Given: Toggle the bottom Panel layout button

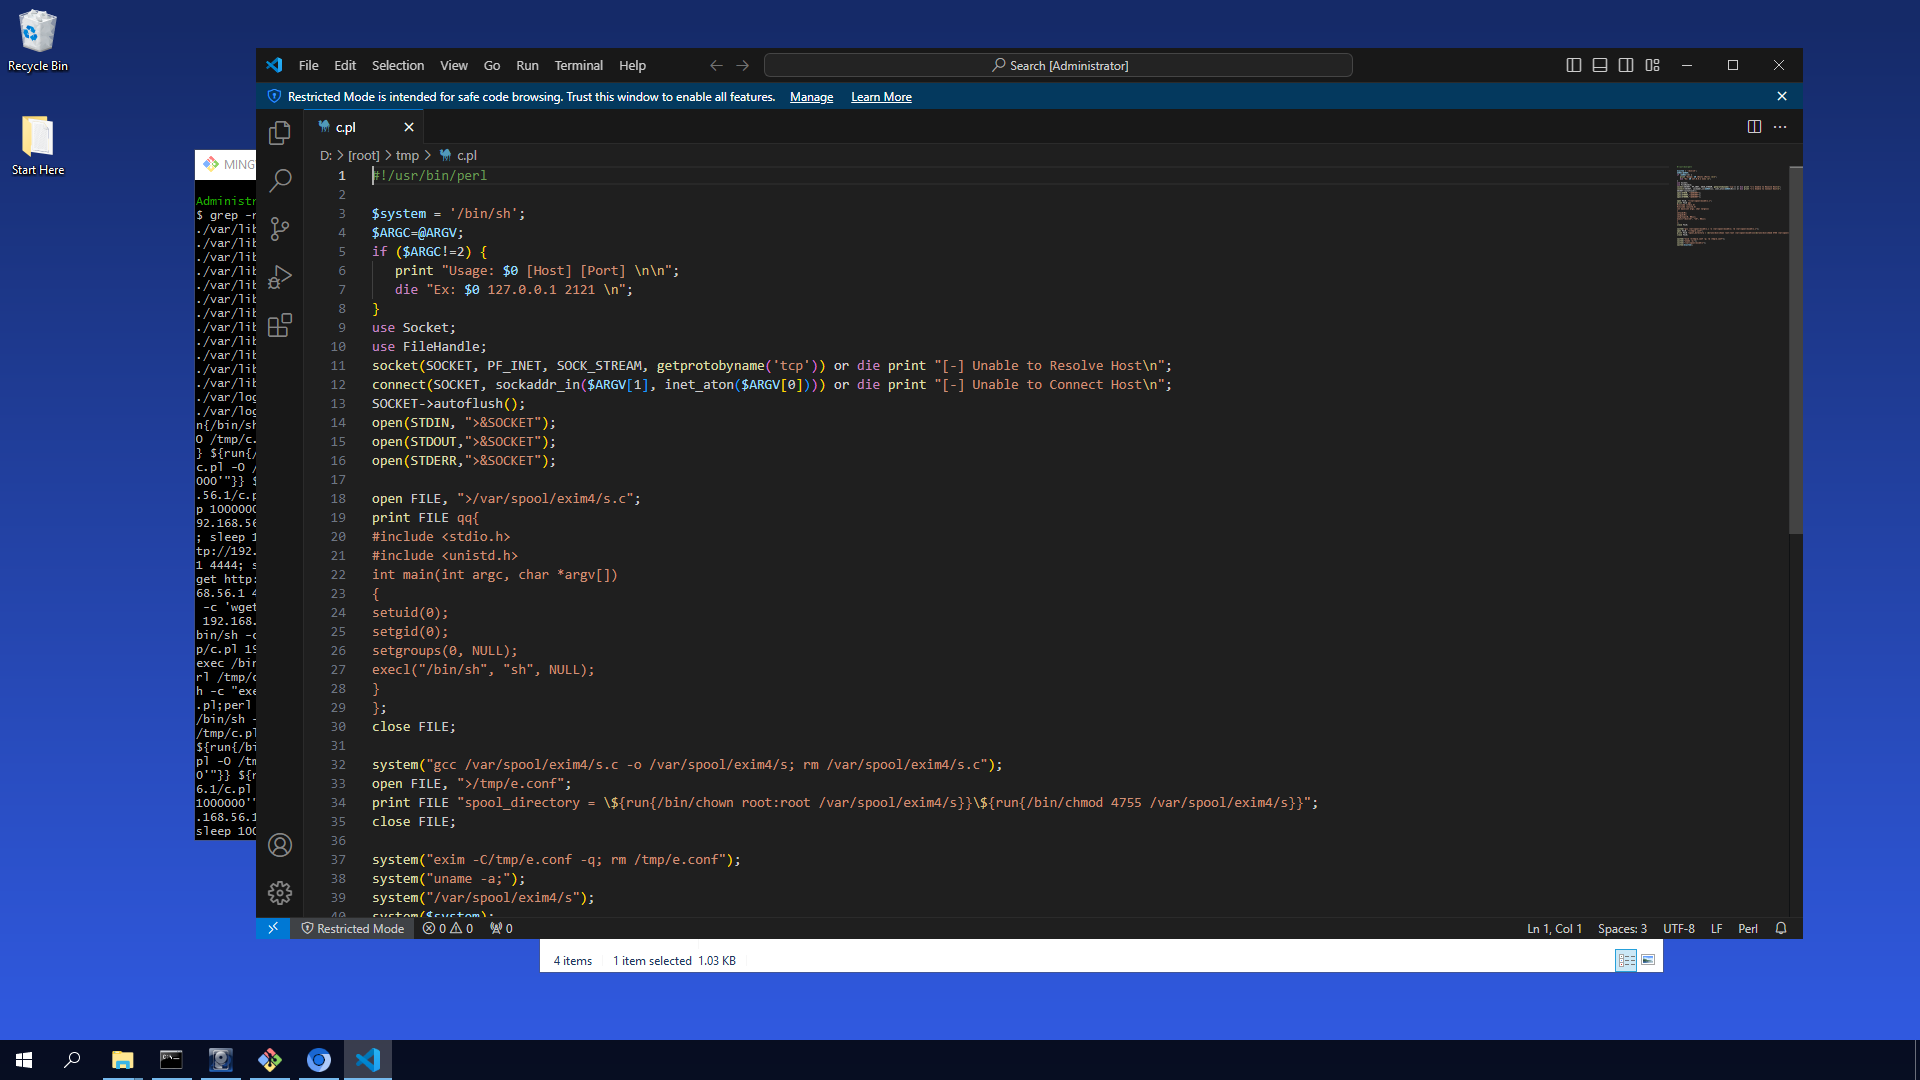Looking at the screenshot, I should [1600, 65].
